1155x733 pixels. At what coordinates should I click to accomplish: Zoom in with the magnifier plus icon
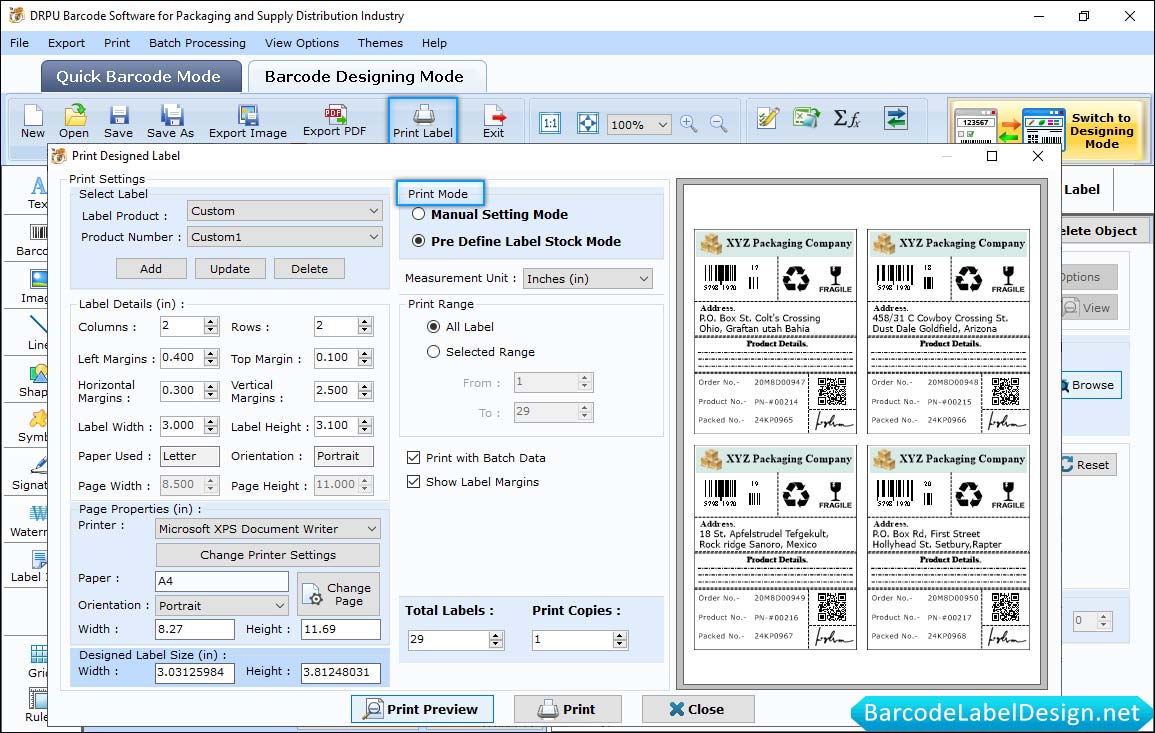pyautogui.click(x=689, y=123)
